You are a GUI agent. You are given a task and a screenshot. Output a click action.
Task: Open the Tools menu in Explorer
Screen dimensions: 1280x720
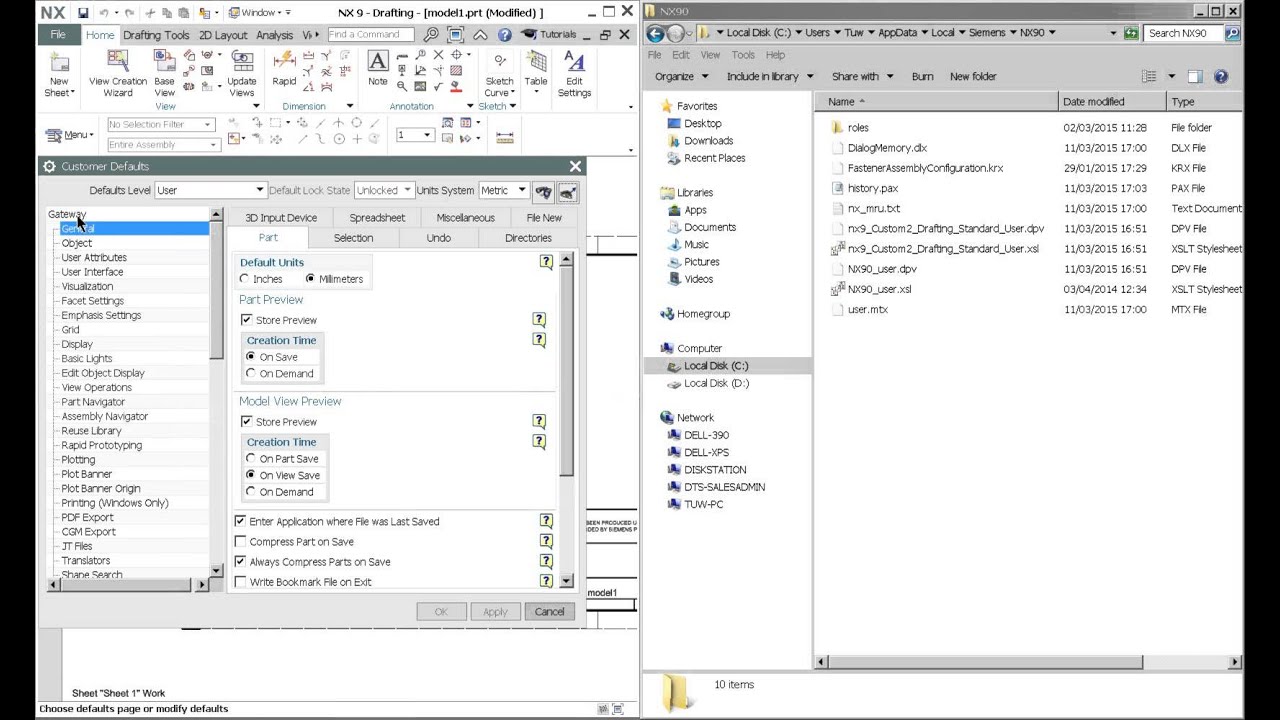tap(743, 55)
